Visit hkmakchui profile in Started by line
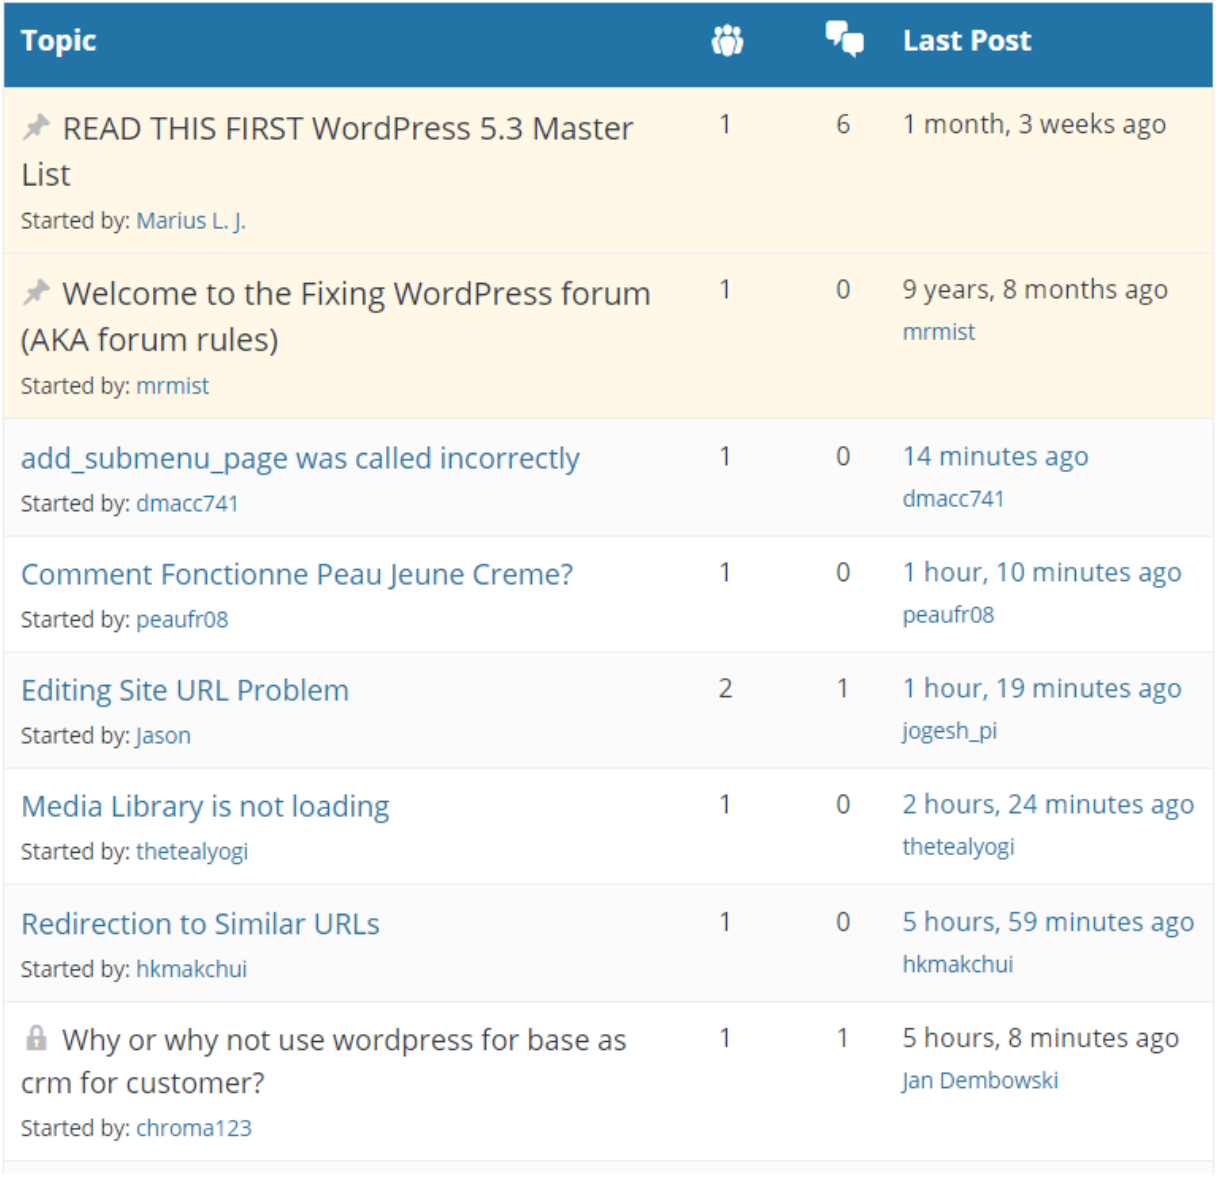This screenshot has height=1178, width=1216. point(191,969)
